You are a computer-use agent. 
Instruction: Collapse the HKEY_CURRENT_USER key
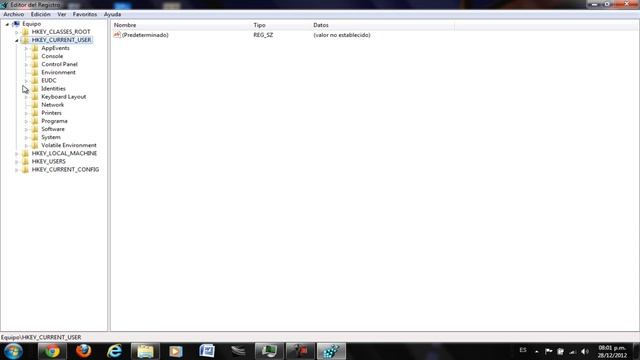click(x=17, y=40)
